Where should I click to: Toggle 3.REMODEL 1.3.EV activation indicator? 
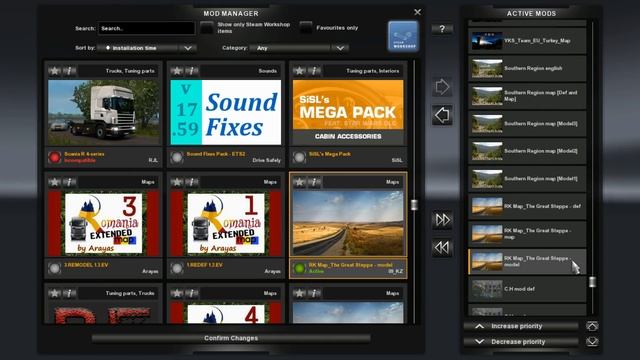pos(54,268)
